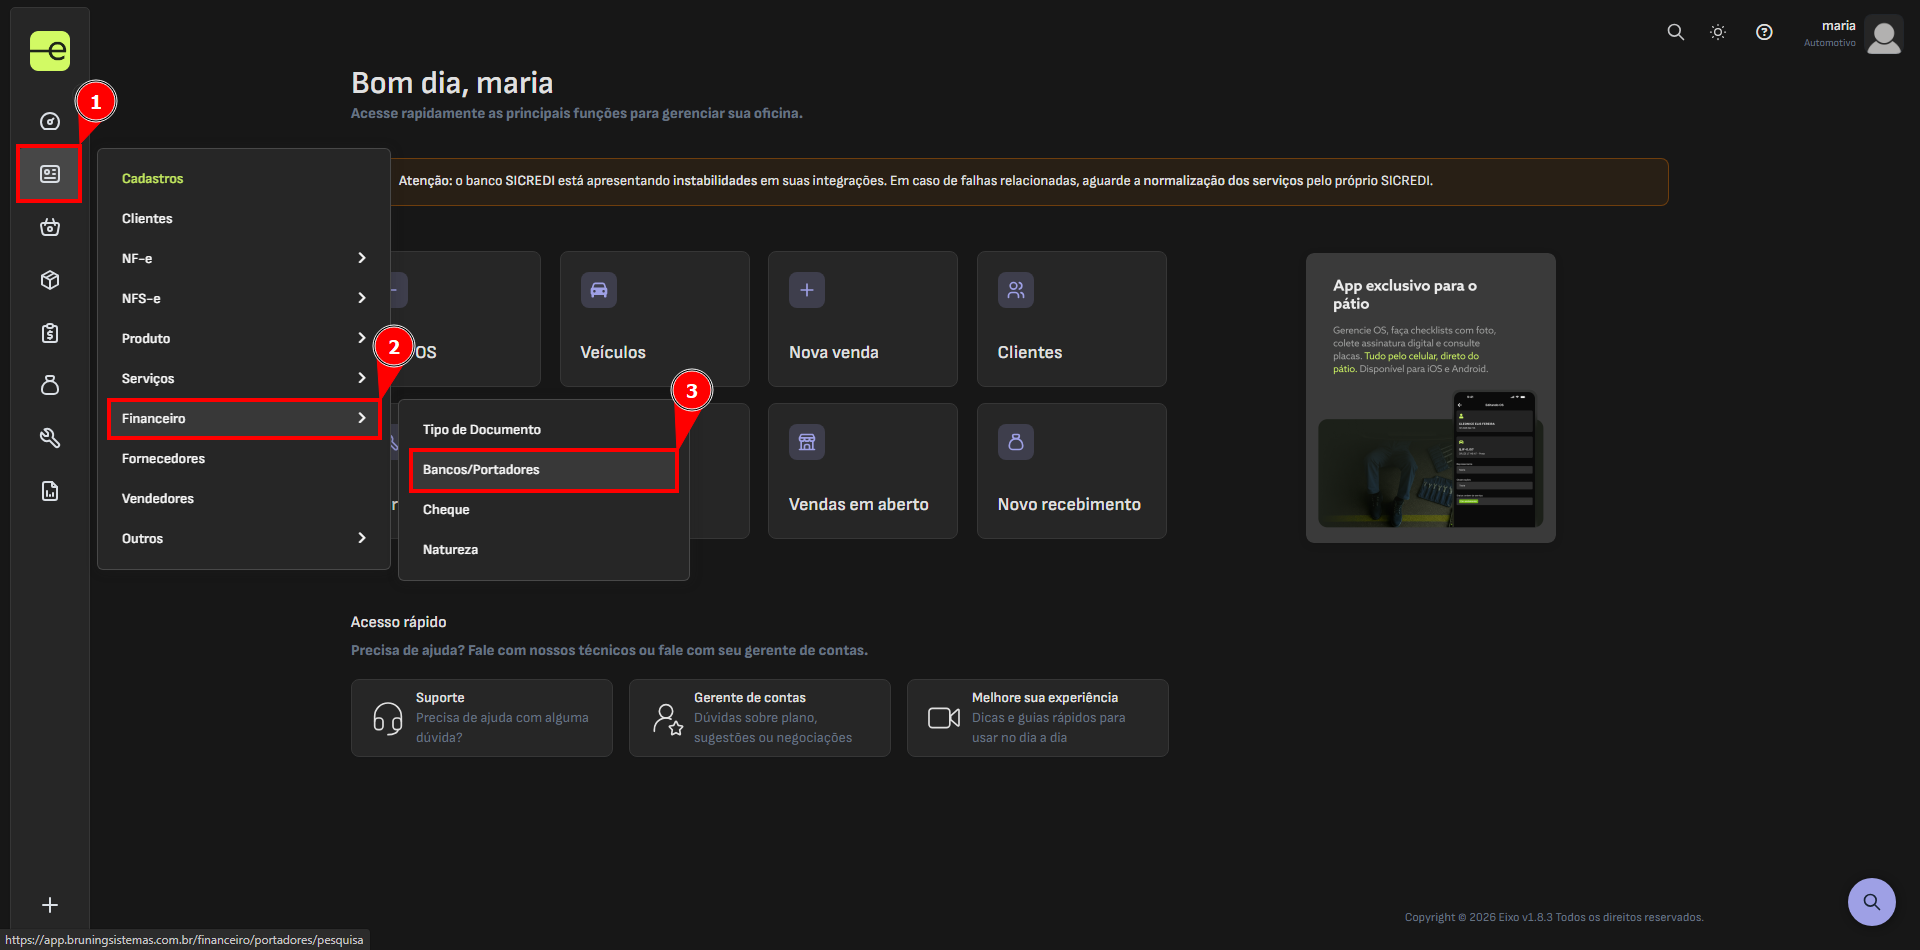The image size is (1920, 950).
Task: Click the video camera icon on Melhore sua experiência
Action: [x=944, y=718]
